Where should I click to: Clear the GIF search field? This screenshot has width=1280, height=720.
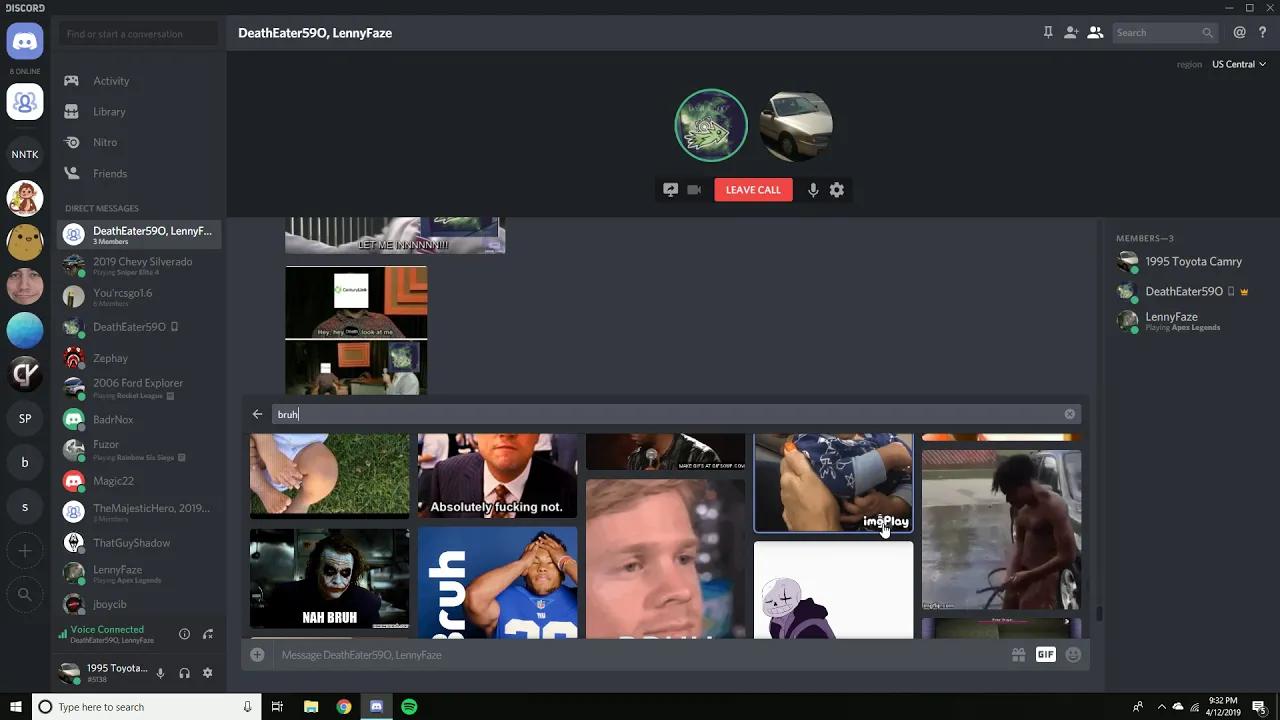click(x=1070, y=414)
